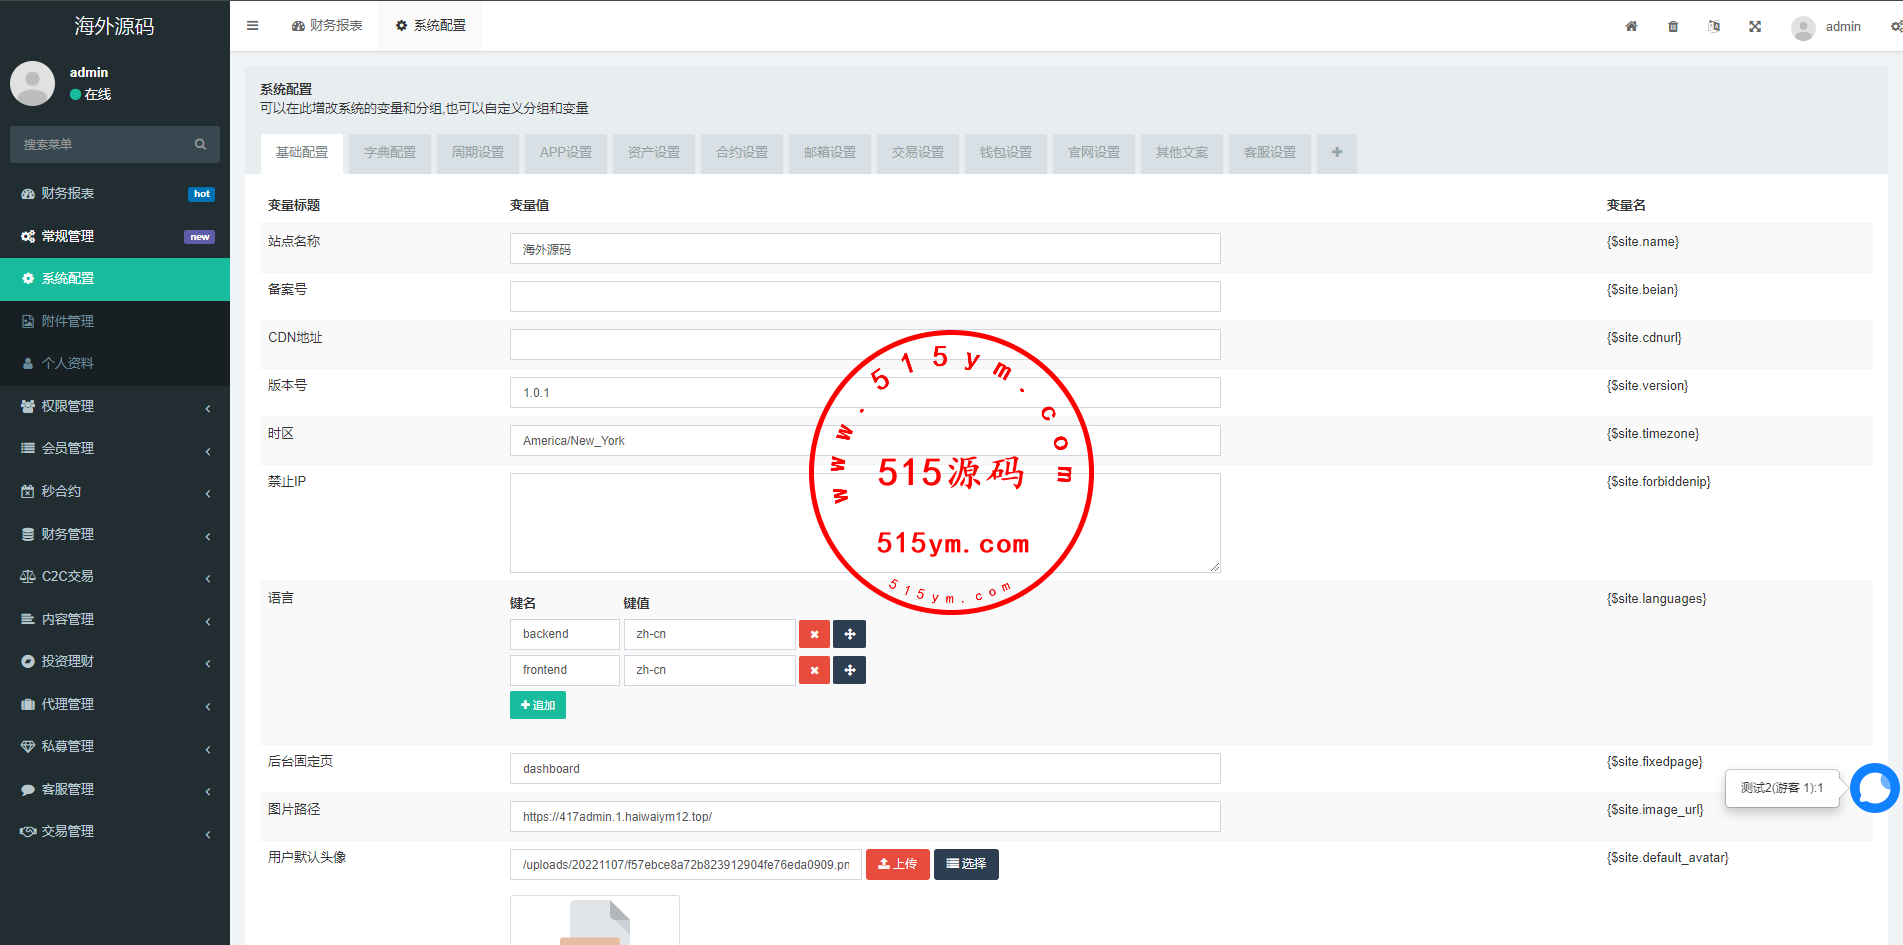Add a new config group tab
The width and height of the screenshot is (1903, 945).
tap(1336, 153)
